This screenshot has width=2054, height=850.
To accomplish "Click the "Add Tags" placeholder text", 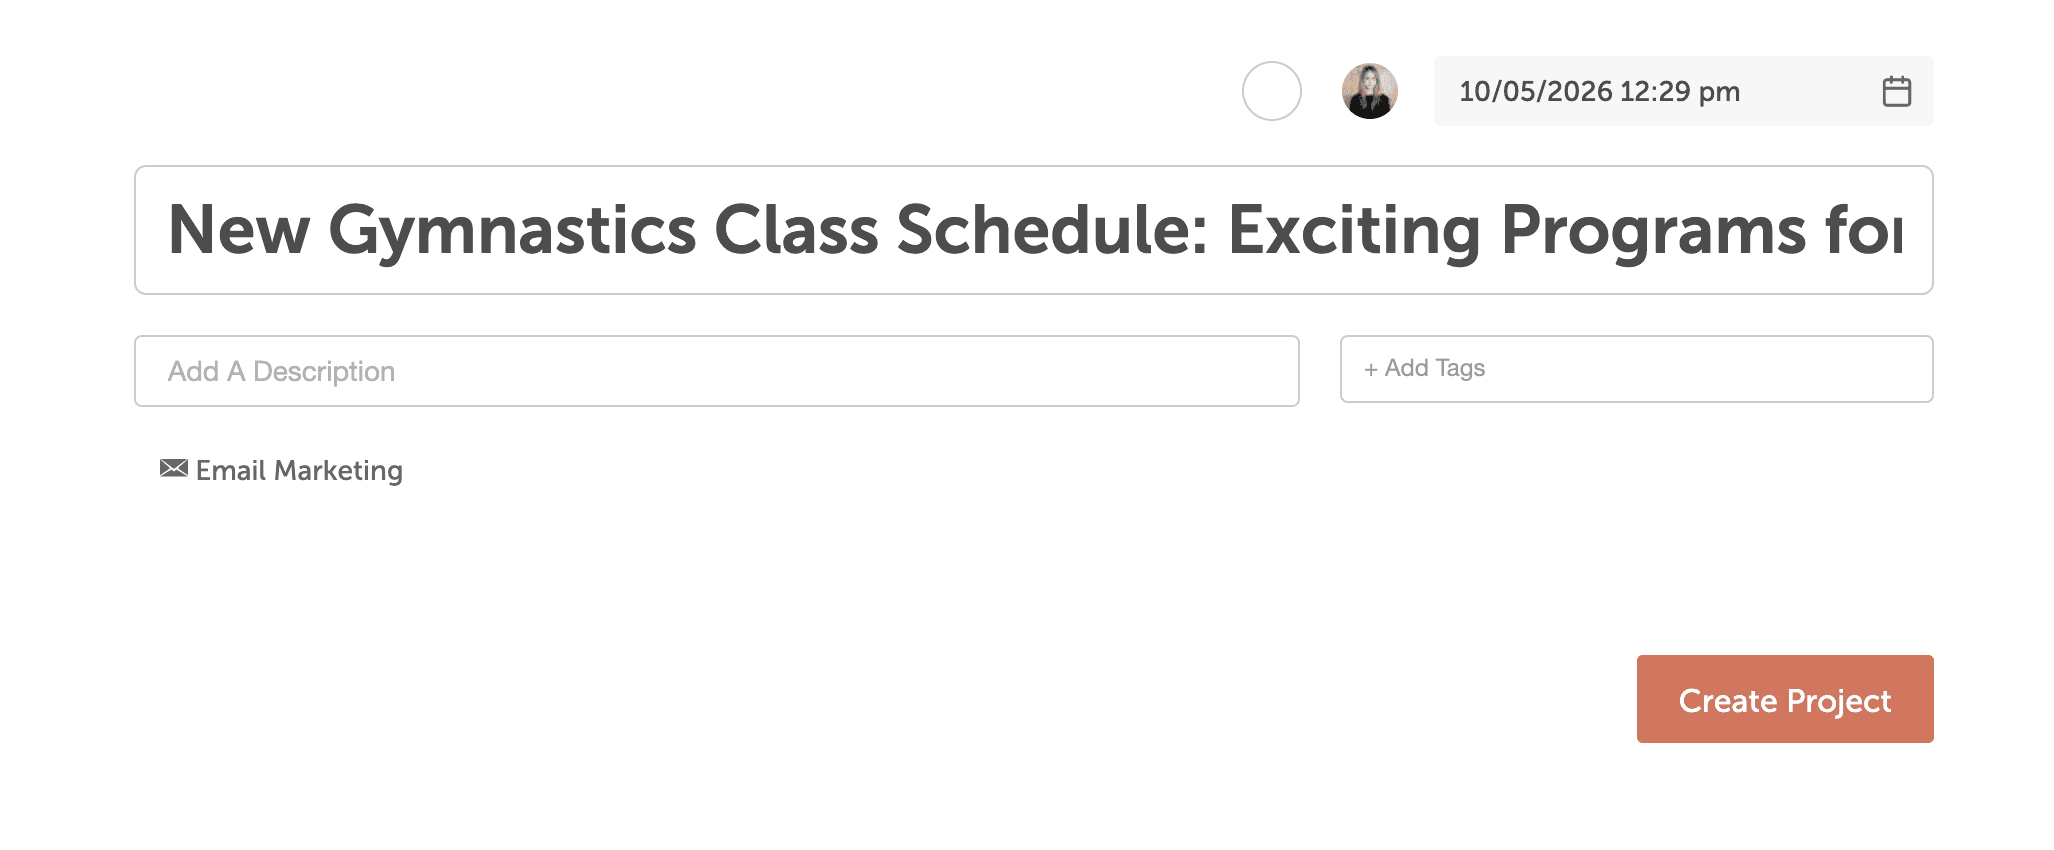I will pos(1434,369).
